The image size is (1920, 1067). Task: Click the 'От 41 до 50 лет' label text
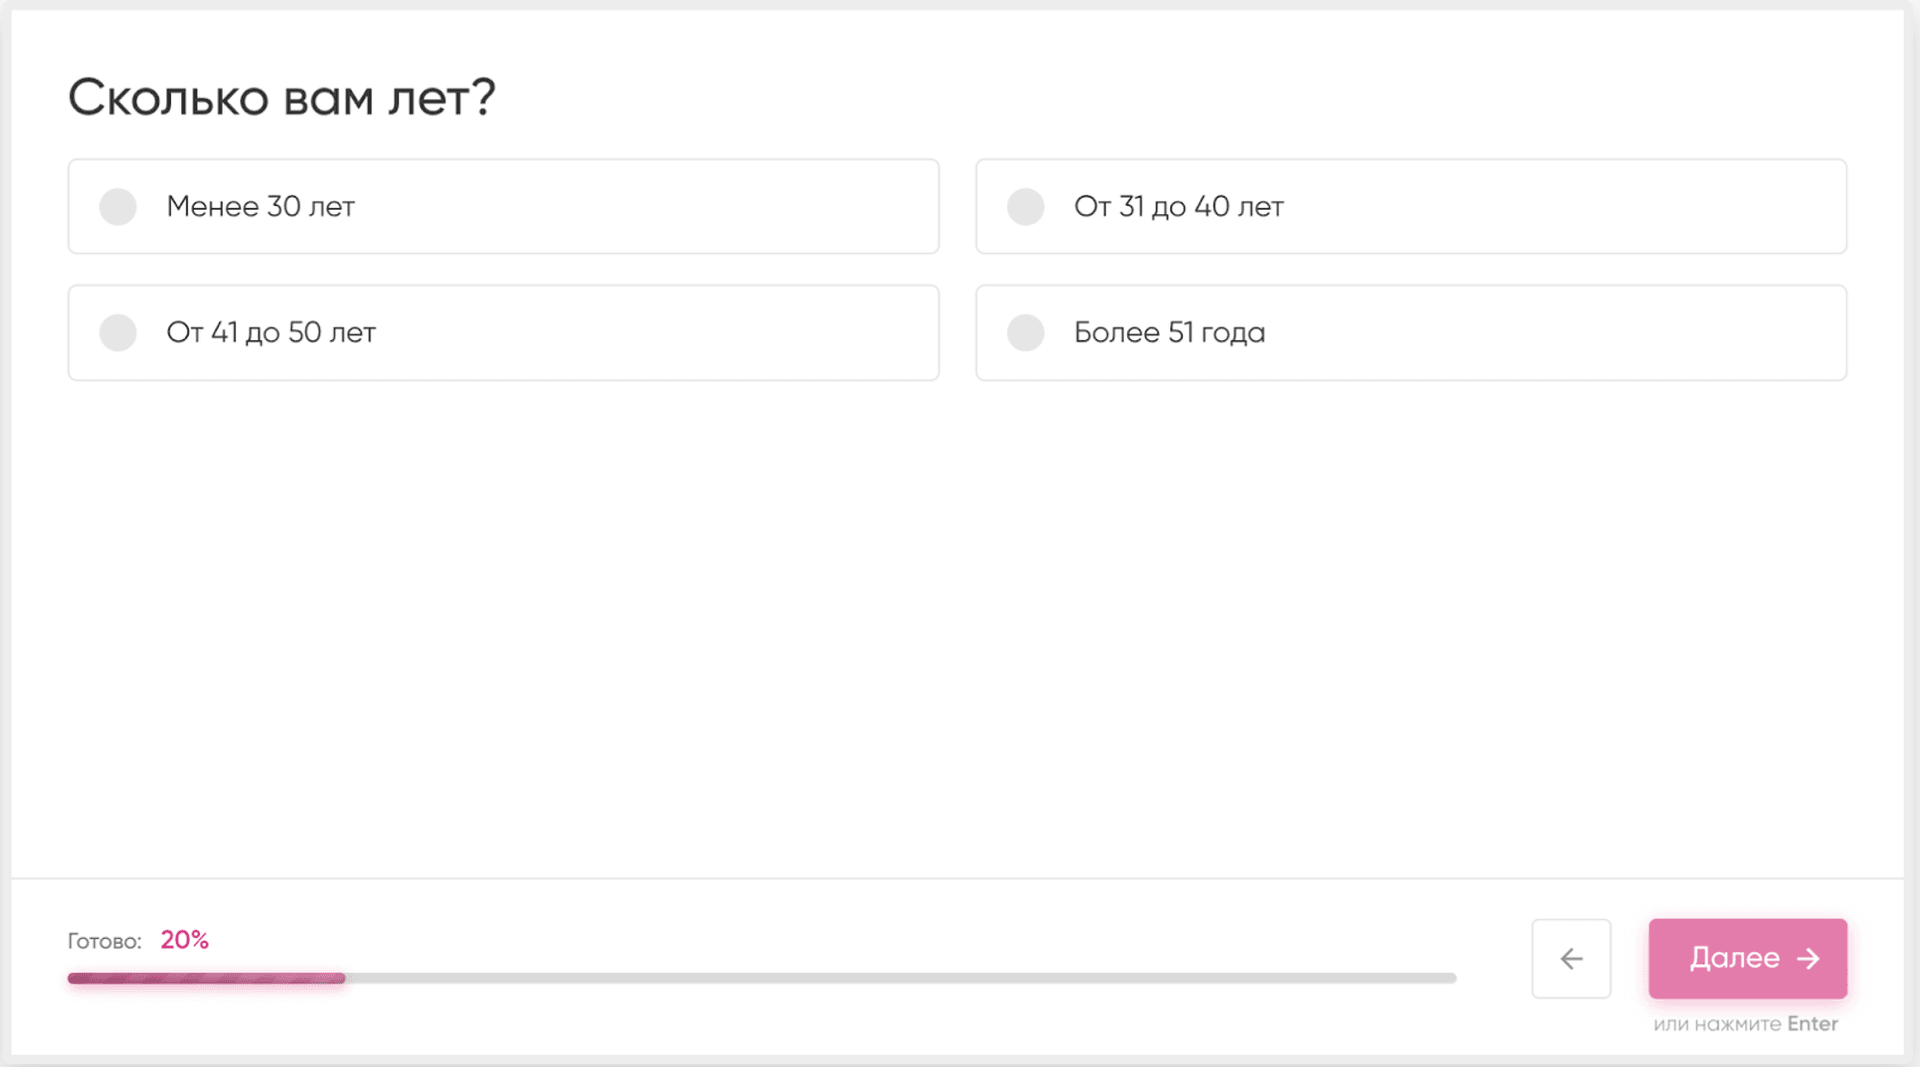(x=271, y=333)
